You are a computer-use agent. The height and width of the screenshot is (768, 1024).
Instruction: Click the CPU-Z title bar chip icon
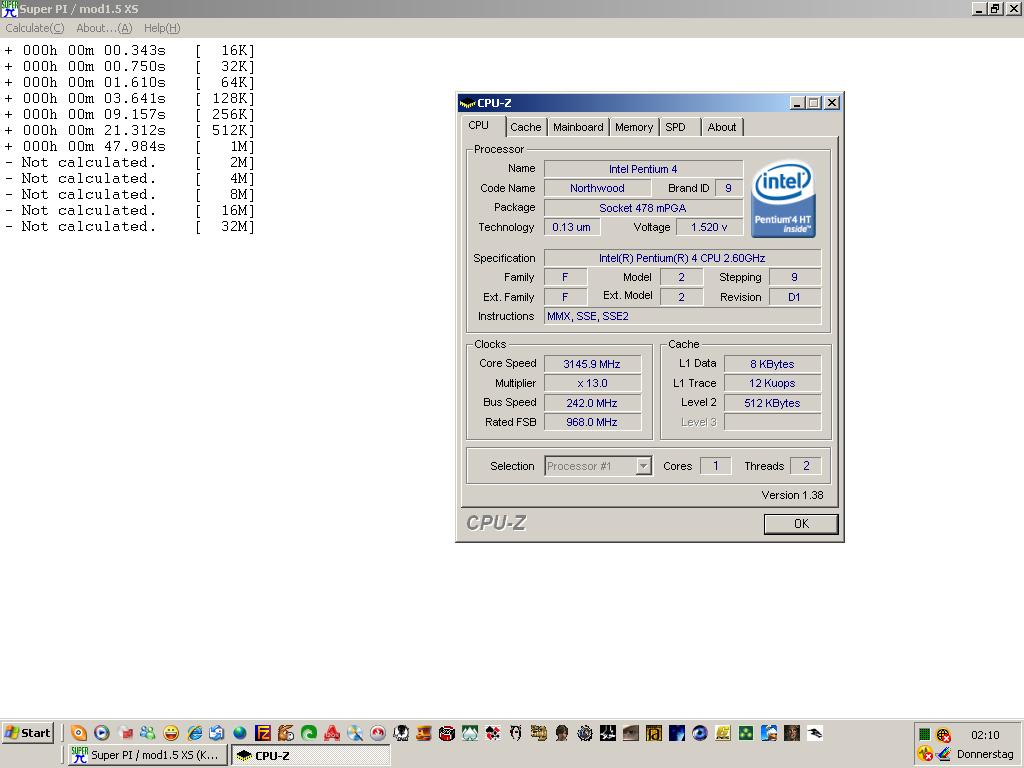467,103
